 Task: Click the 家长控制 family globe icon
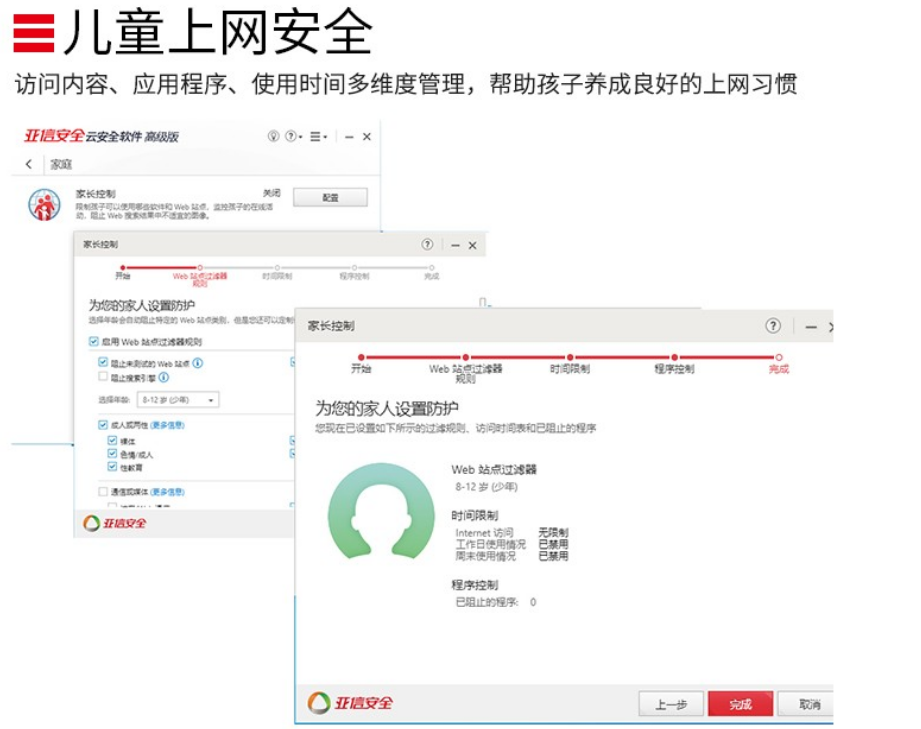tap(45, 204)
